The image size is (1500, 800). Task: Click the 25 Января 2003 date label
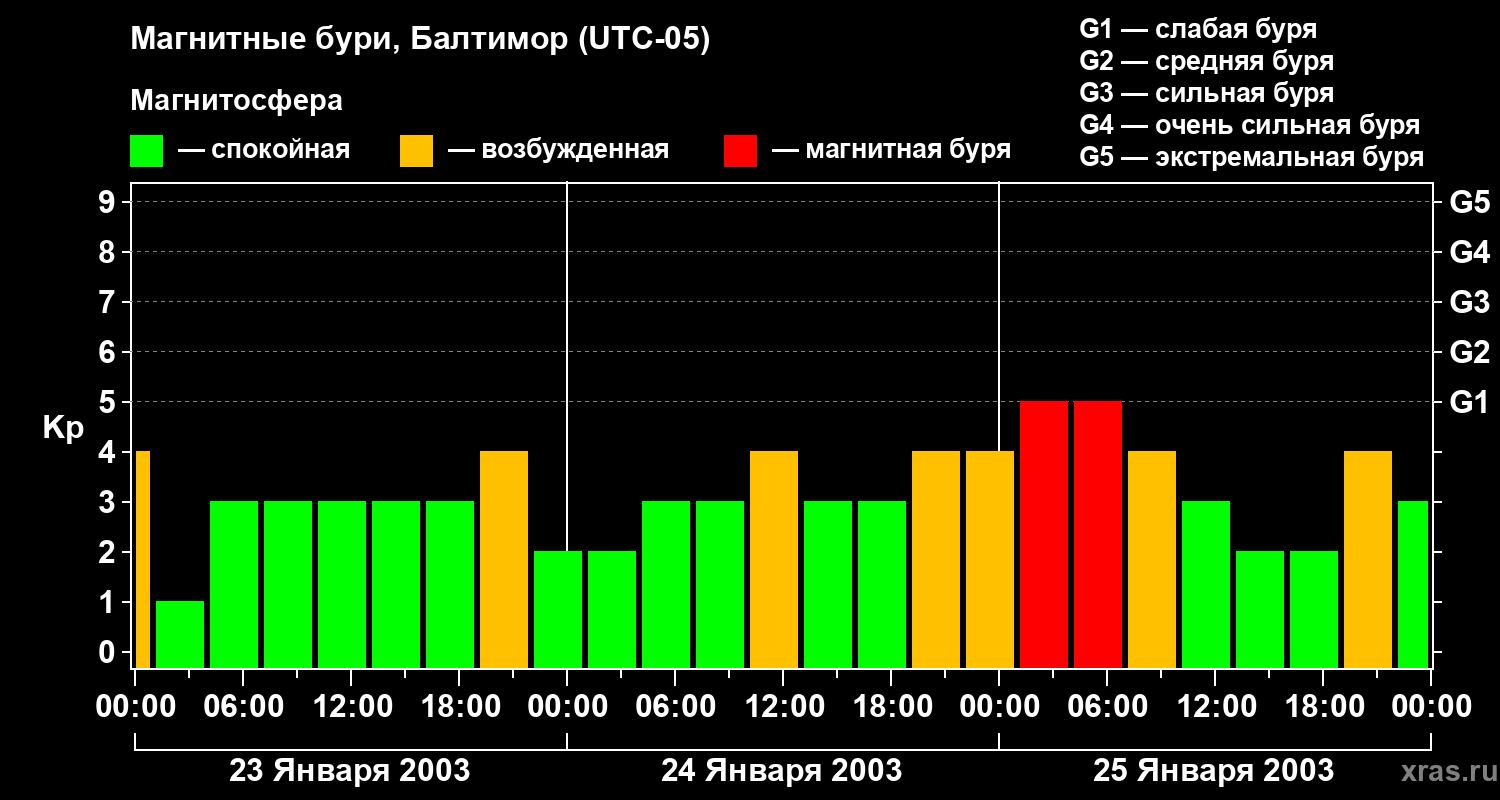[1213, 771]
